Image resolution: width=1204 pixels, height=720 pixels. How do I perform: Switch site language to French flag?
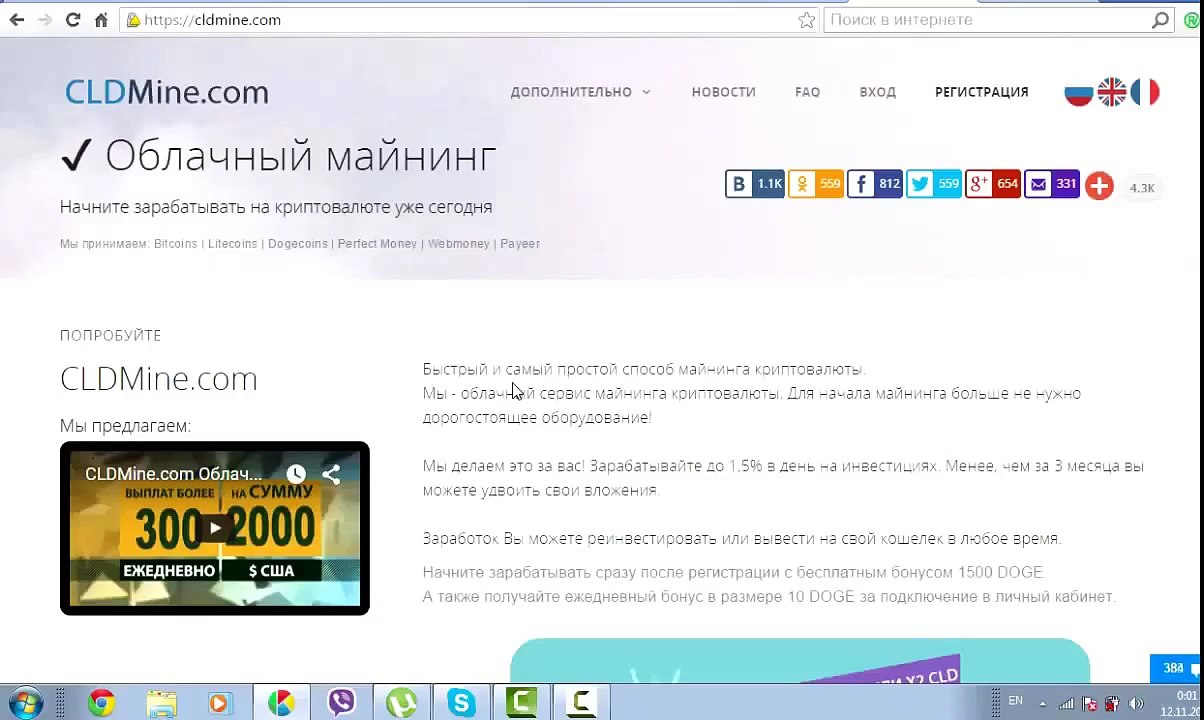[x=1145, y=92]
